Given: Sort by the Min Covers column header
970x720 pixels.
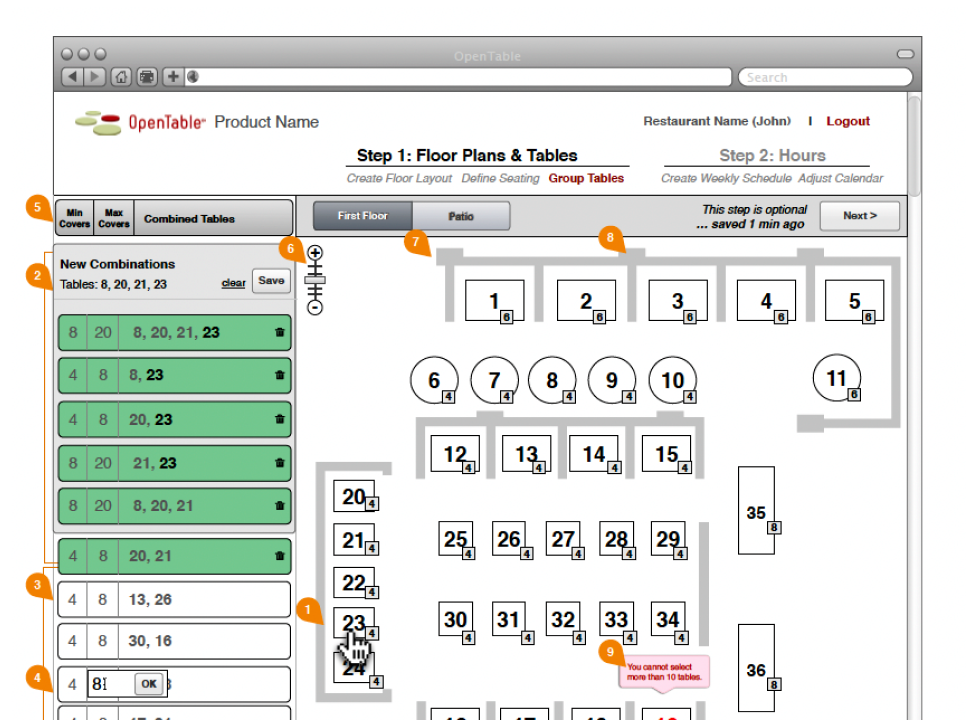Looking at the screenshot, I should click(74, 218).
